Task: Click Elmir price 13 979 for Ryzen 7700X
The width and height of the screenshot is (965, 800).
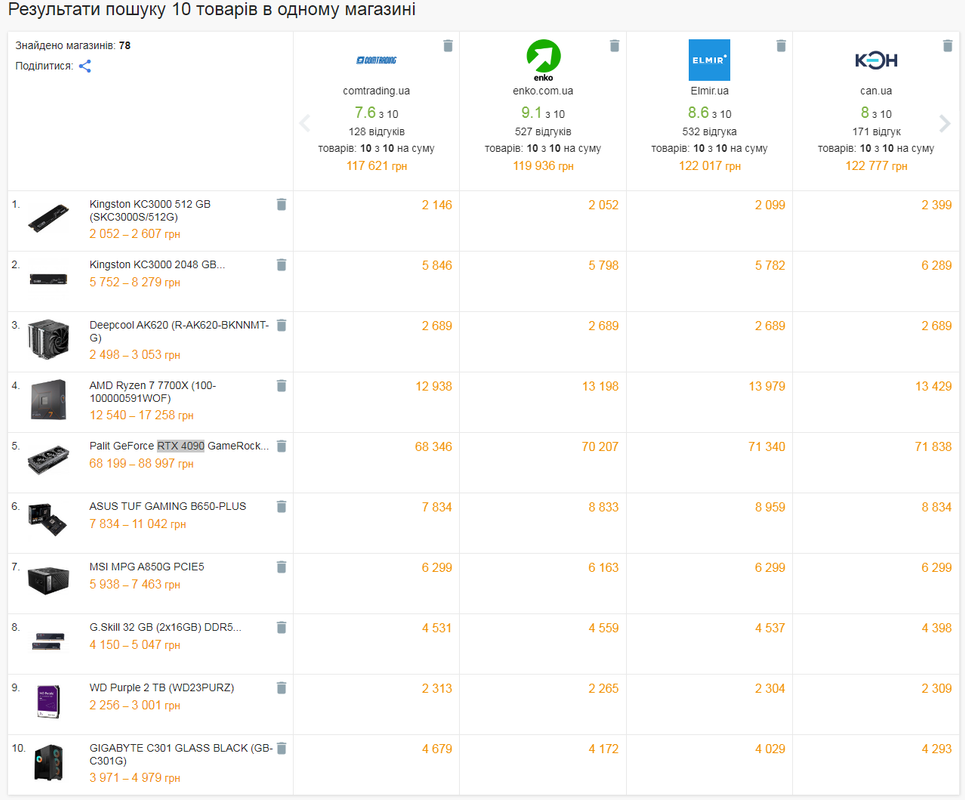Action: pos(767,386)
